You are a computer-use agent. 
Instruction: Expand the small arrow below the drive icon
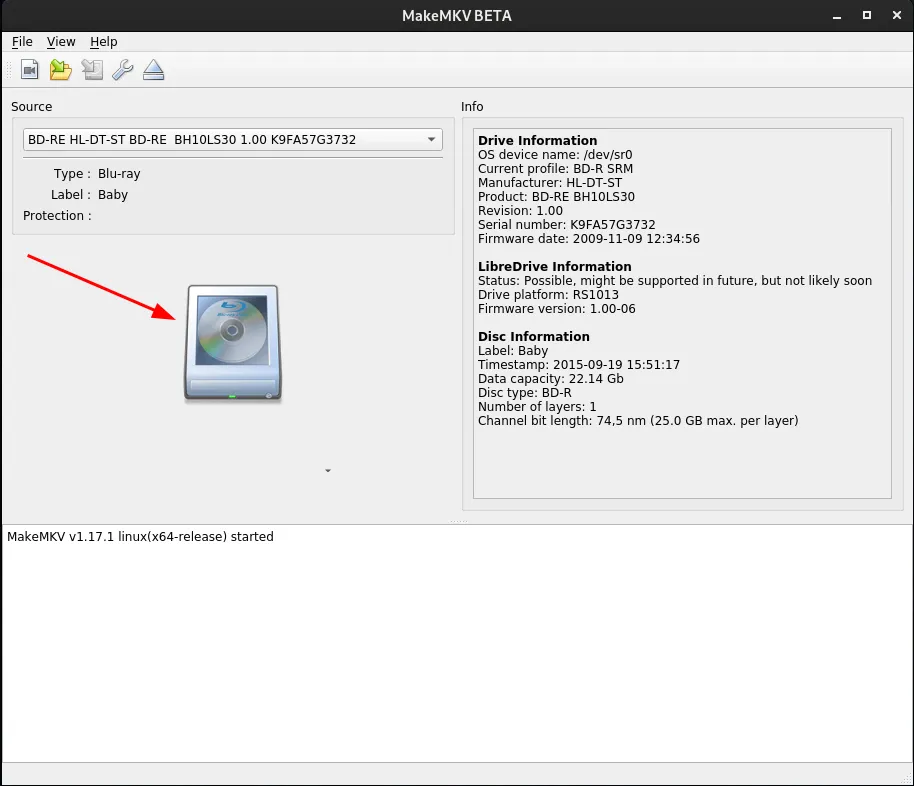[327, 470]
